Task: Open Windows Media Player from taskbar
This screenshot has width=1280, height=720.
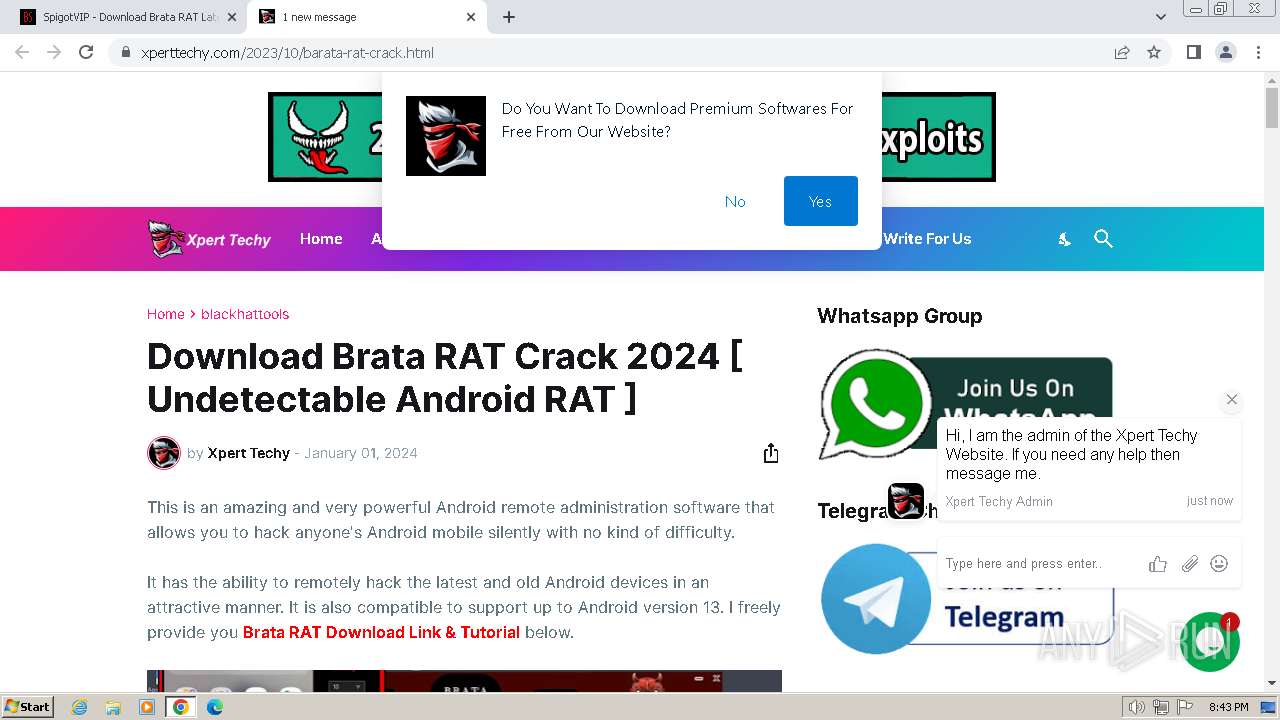Action: pyautogui.click(x=147, y=707)
